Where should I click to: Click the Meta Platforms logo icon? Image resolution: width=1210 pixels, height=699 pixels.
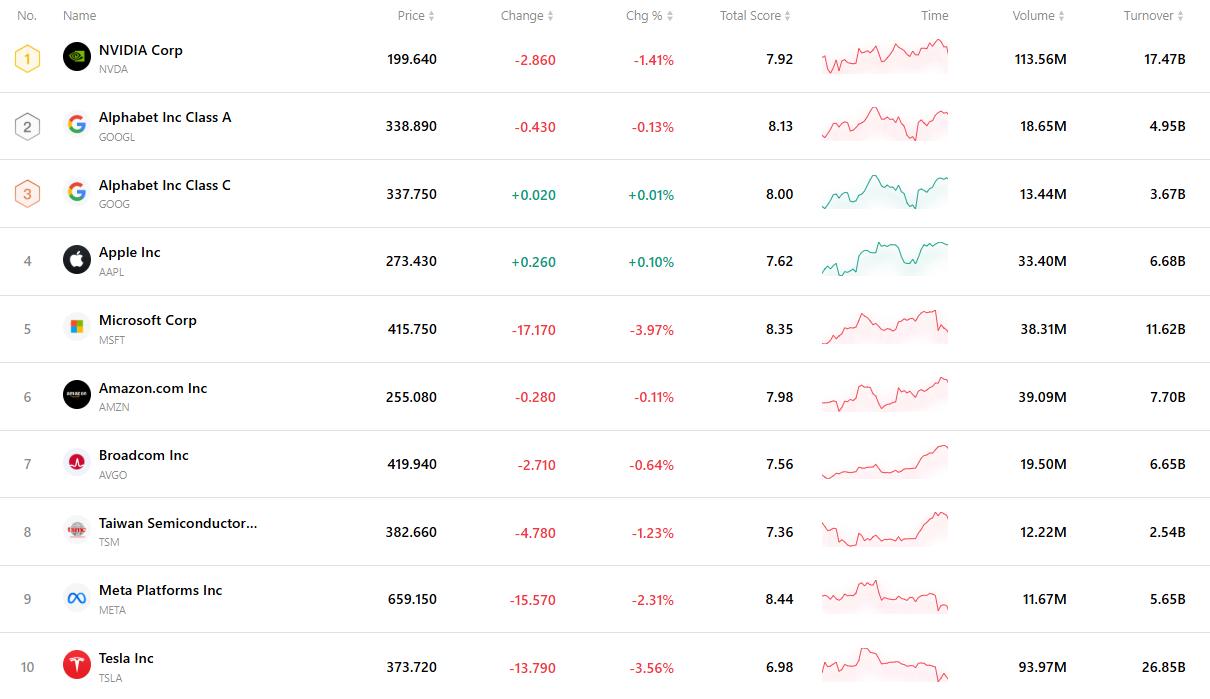pyautogui.click(x=77, y=598)
